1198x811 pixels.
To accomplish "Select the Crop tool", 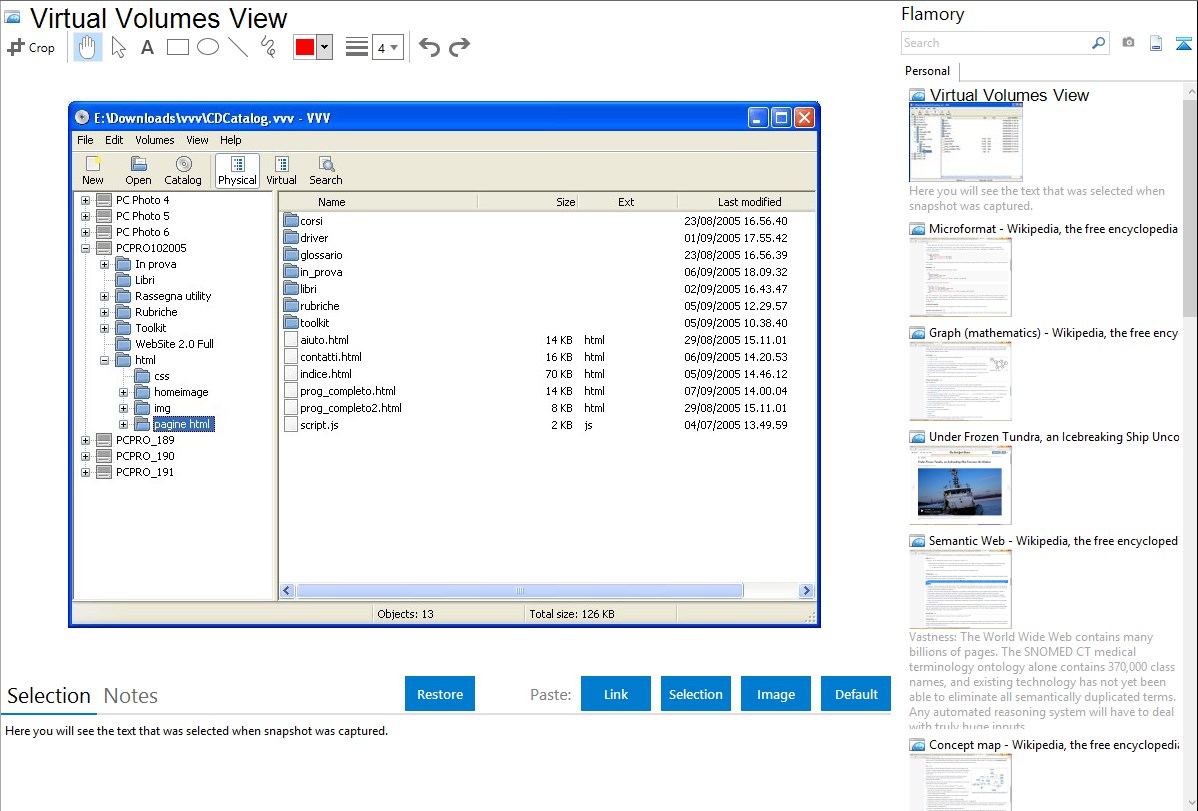I will (31, 47).
